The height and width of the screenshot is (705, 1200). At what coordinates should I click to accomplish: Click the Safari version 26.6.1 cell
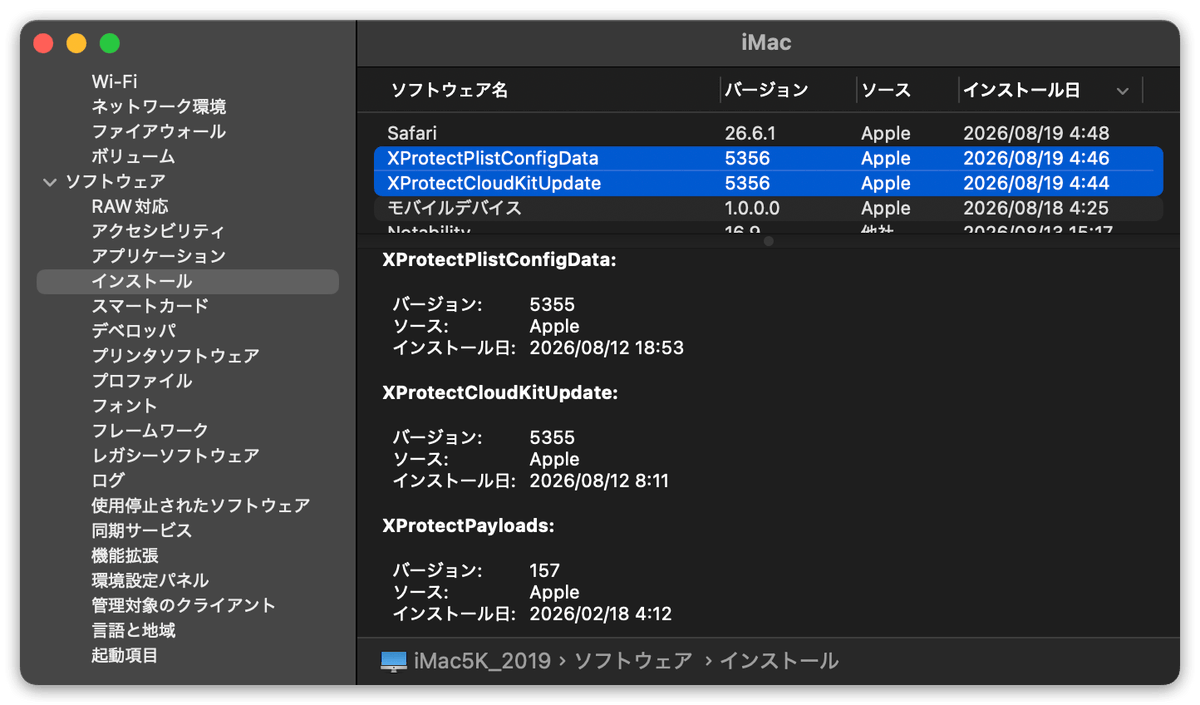[750, 133]
